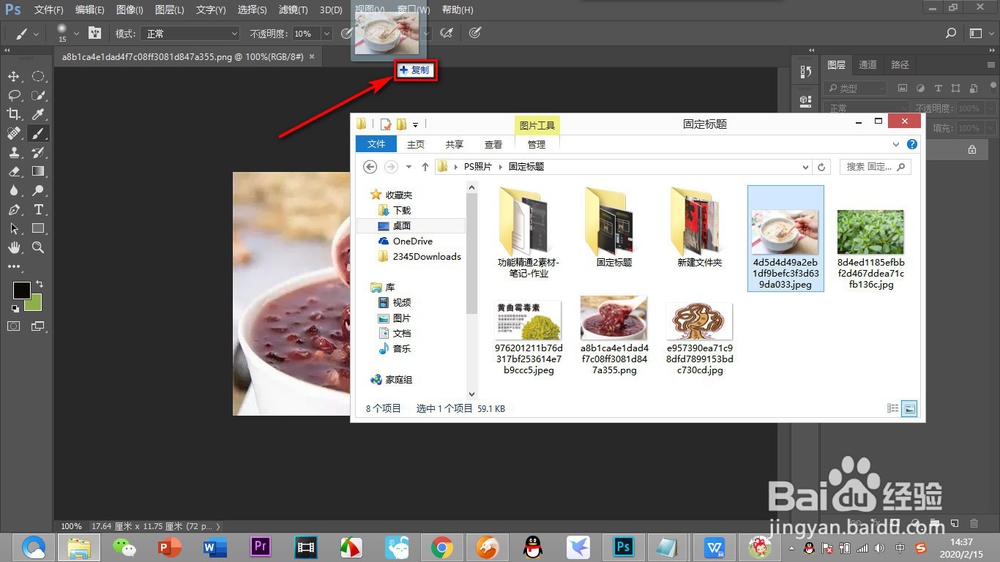Screen dimensions: 1000x562
Task: Select the Zoom tool
Action: pyautogui.click(x=38, y=248)
